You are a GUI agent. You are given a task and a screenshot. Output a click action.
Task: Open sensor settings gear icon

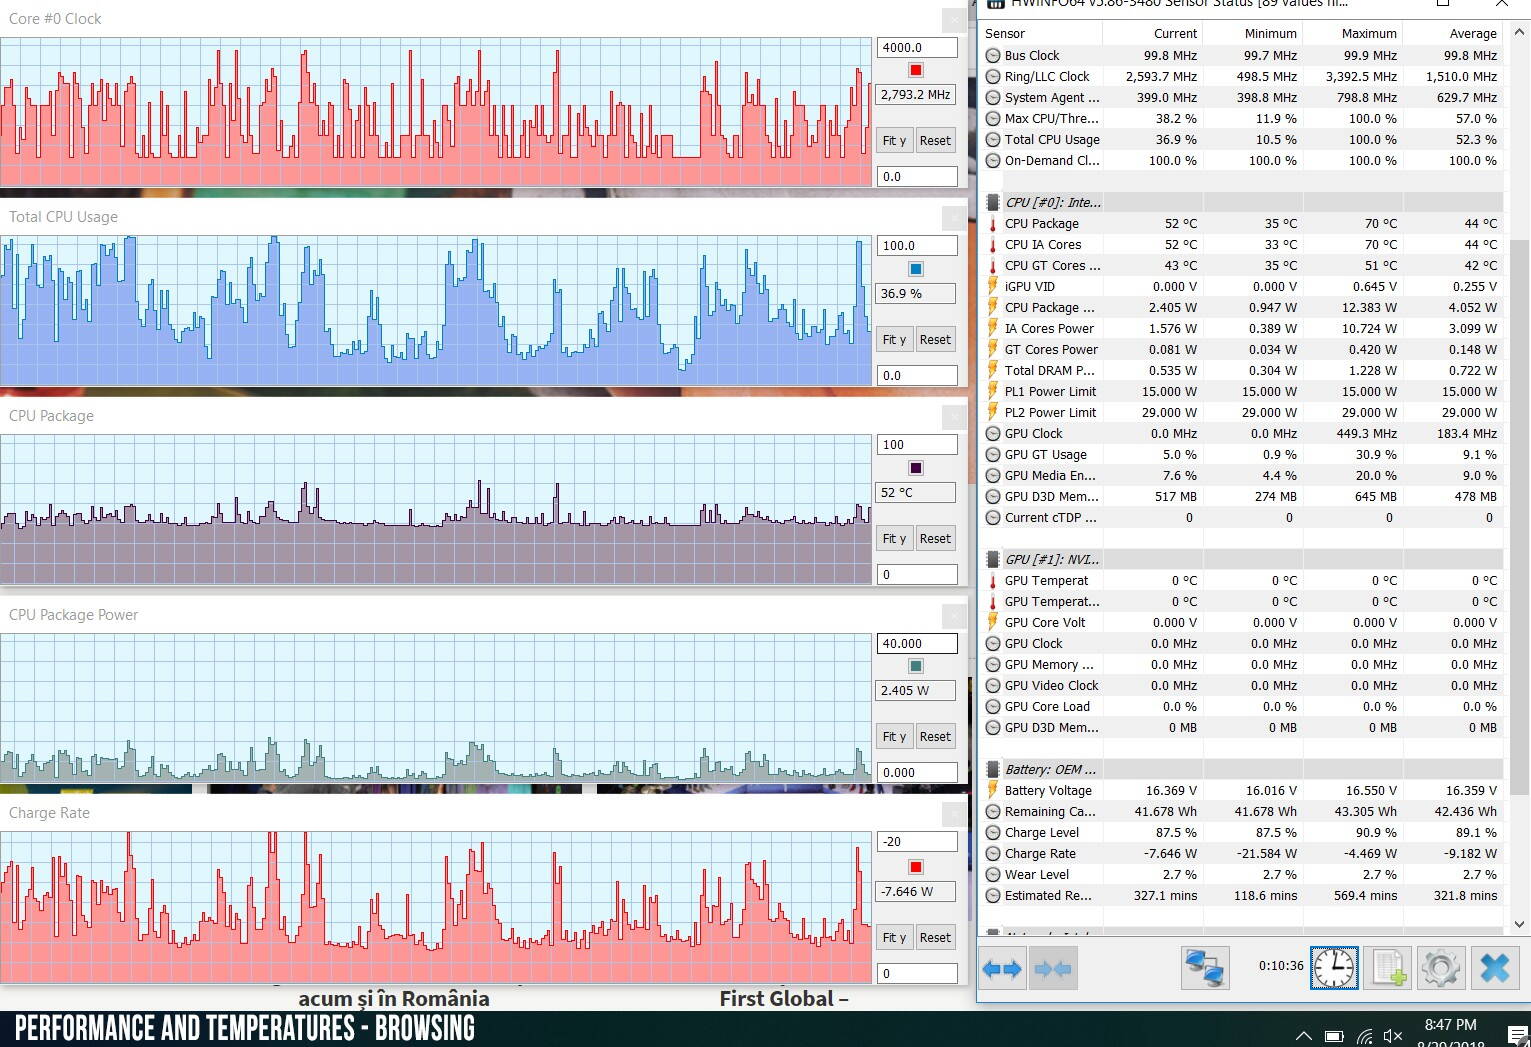tap(1441, 968)
